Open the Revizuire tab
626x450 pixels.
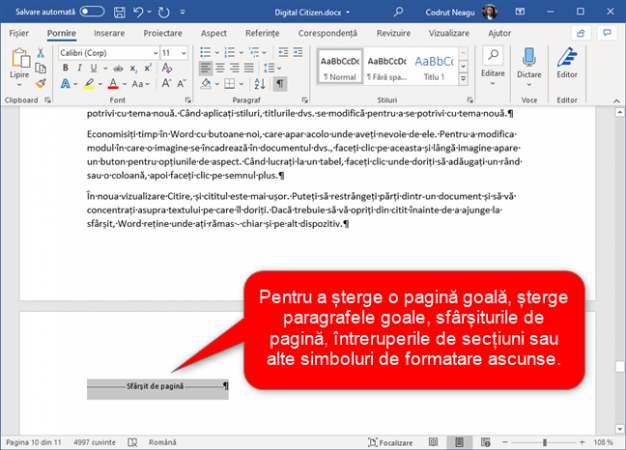393,33
